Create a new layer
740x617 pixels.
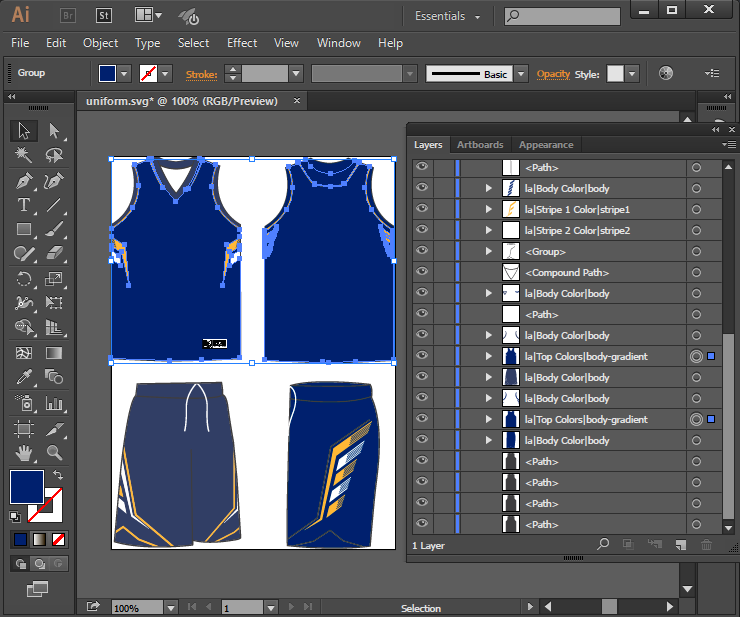(x=681, y=545)
